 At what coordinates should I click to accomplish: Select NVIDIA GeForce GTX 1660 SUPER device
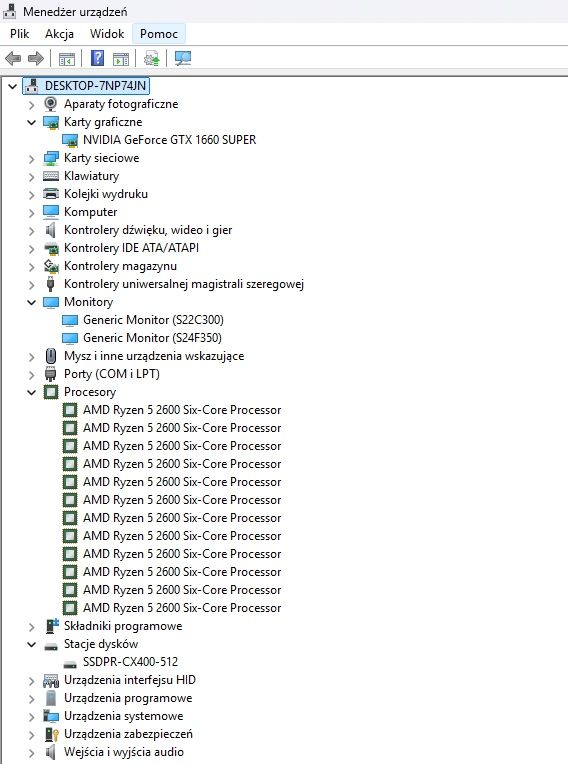pos(169,140)
